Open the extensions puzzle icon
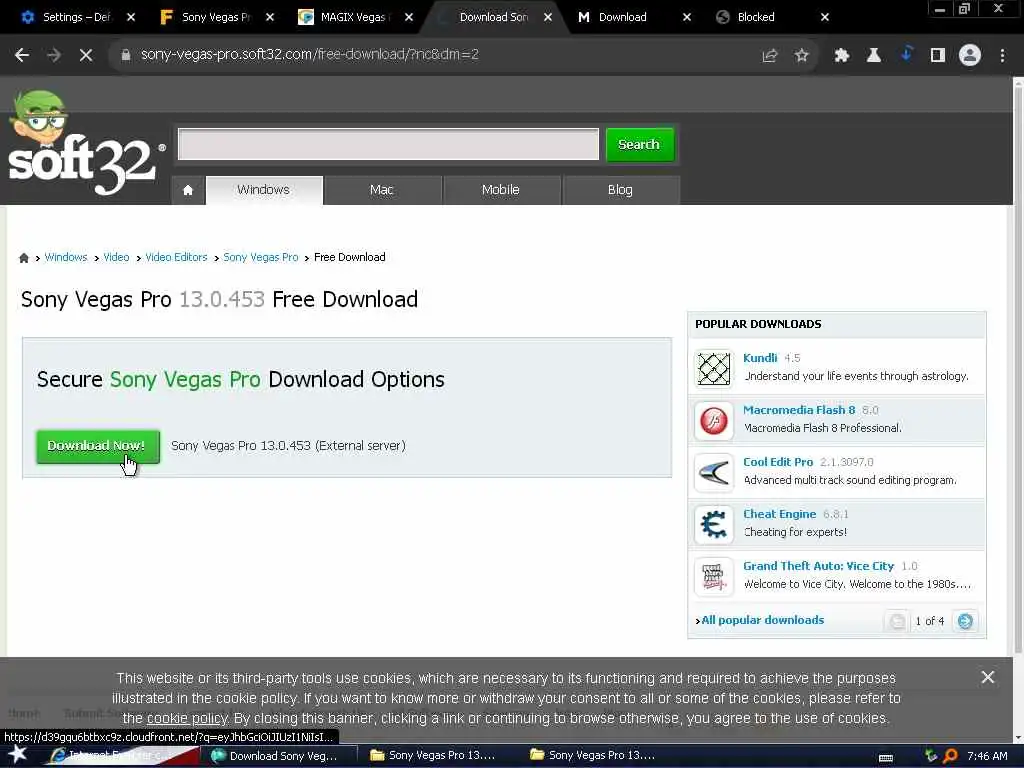Screen dimensions: 1024x768 click(x=841, y=56)
